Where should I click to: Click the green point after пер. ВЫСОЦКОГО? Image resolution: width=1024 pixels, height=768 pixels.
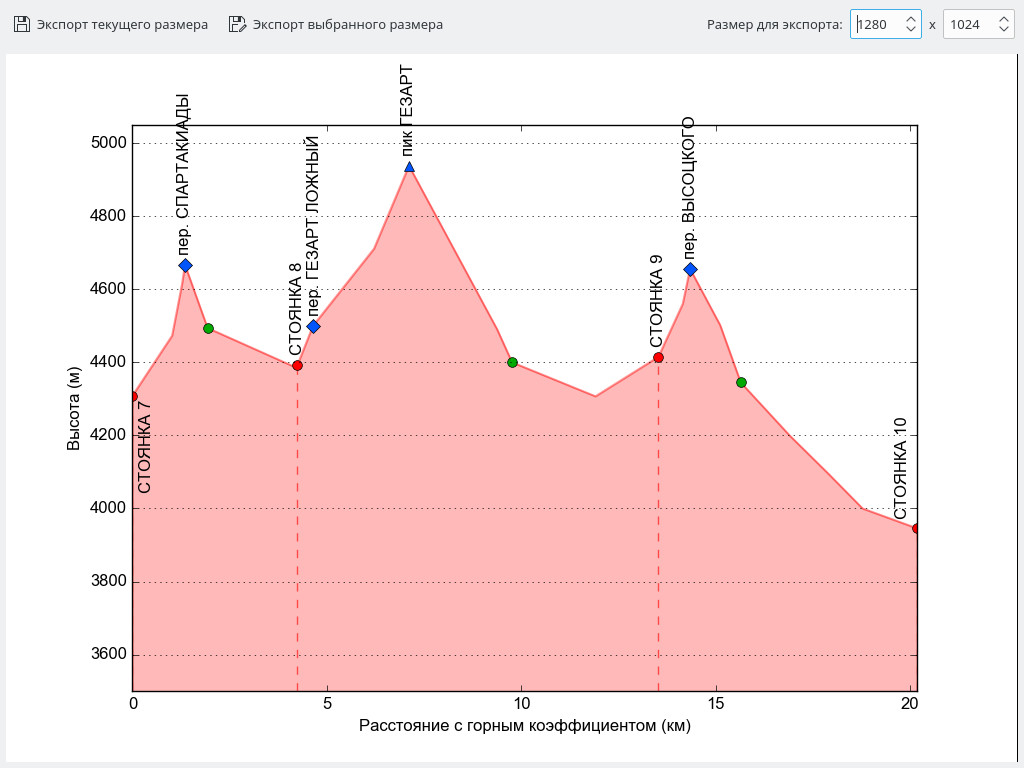[741, 382]
